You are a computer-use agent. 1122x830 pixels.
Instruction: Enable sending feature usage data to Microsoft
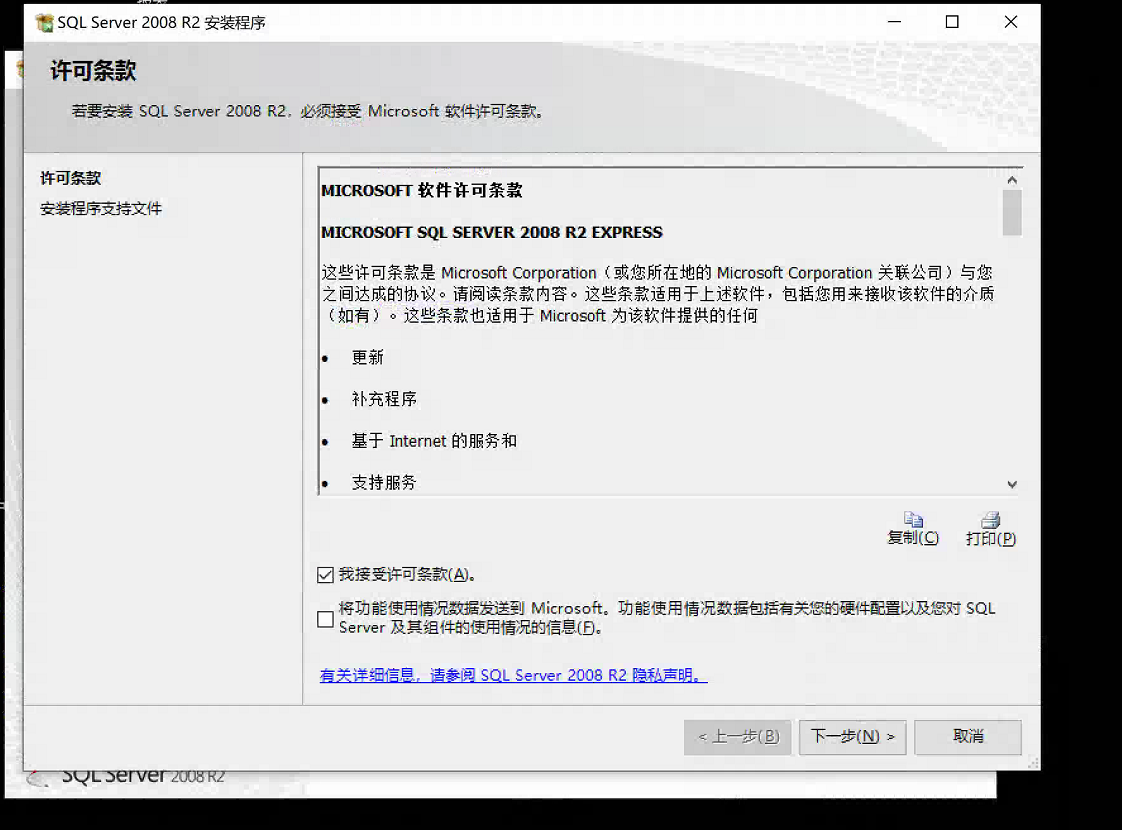(x=326, y=619)
